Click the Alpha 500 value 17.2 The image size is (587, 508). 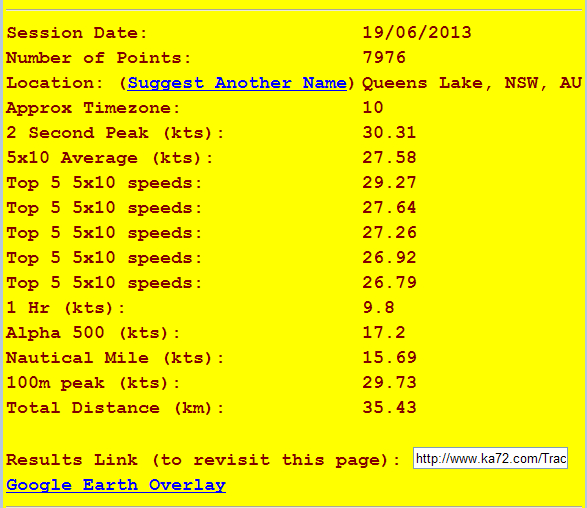[x=384, y=332]
